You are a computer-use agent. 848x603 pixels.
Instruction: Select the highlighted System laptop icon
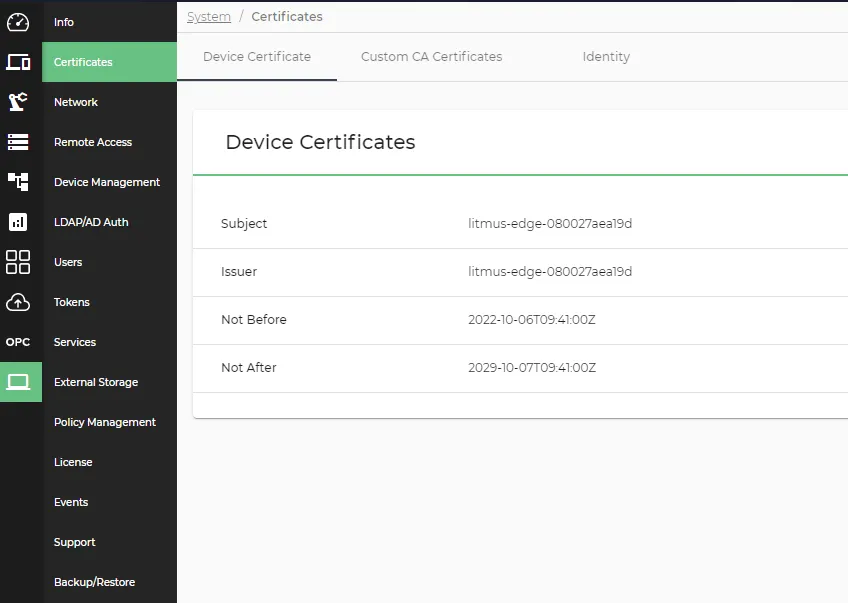[21, 382]
